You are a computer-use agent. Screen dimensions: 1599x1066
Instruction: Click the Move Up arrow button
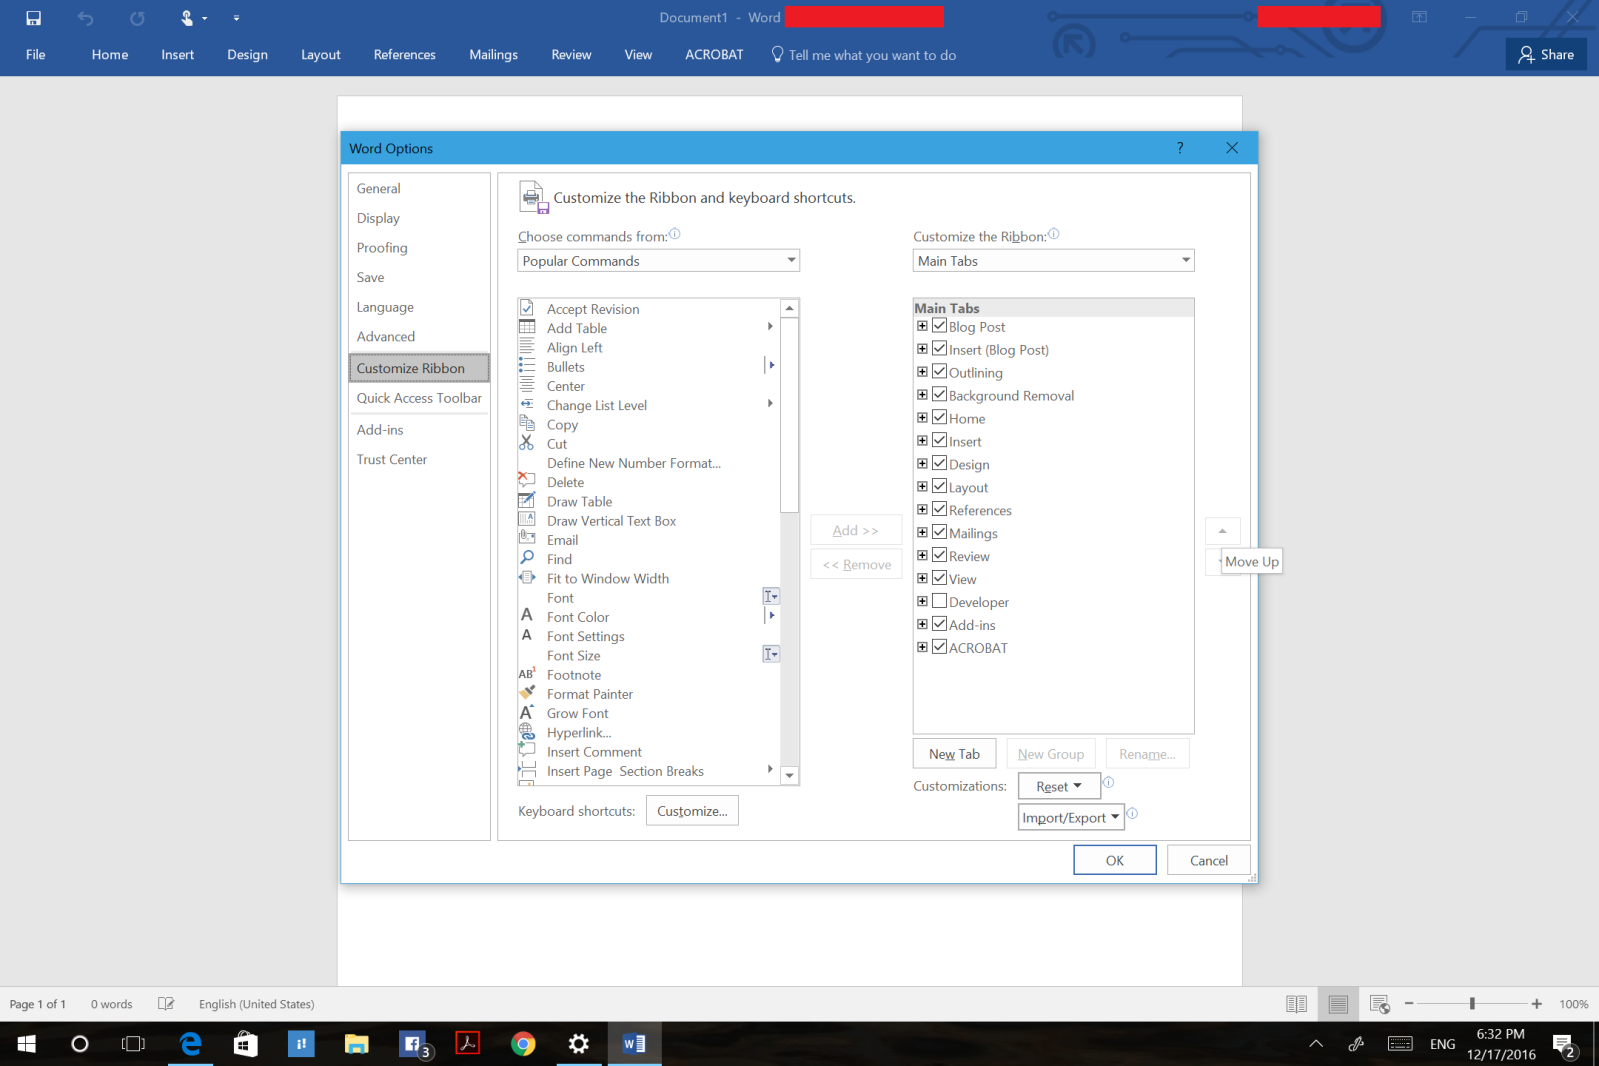tap(1222, 531)
